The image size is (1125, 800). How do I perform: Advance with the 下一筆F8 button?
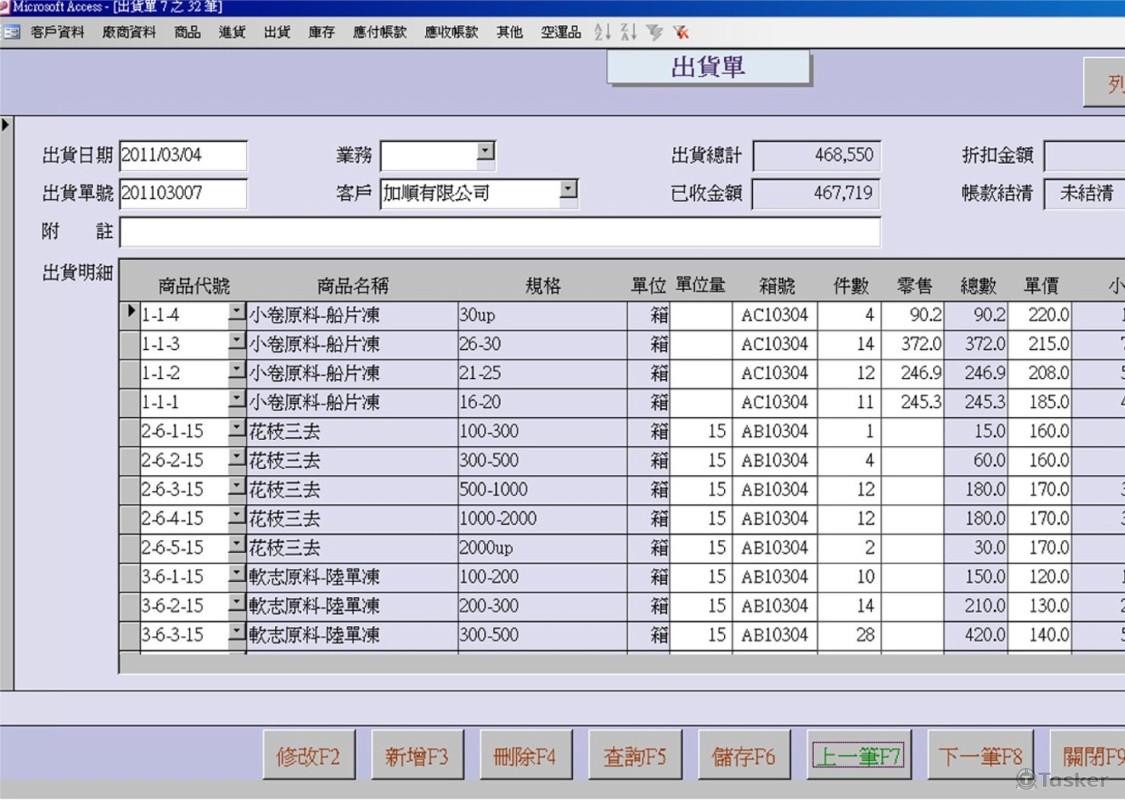980,756
